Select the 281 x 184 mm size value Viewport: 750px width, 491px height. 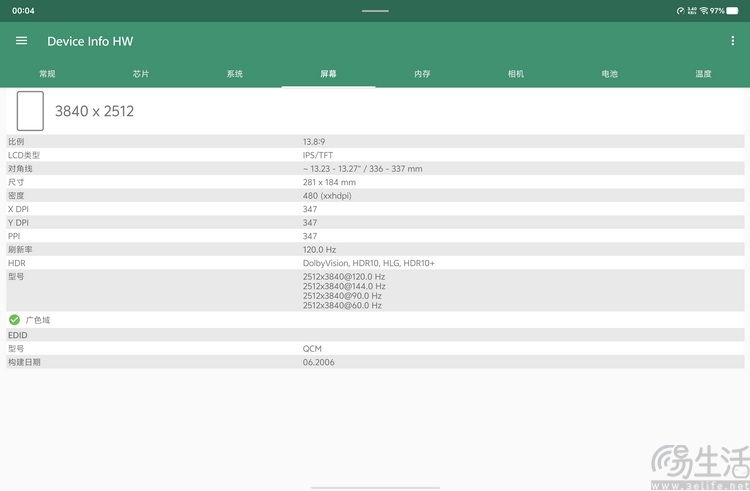point(329,182)
